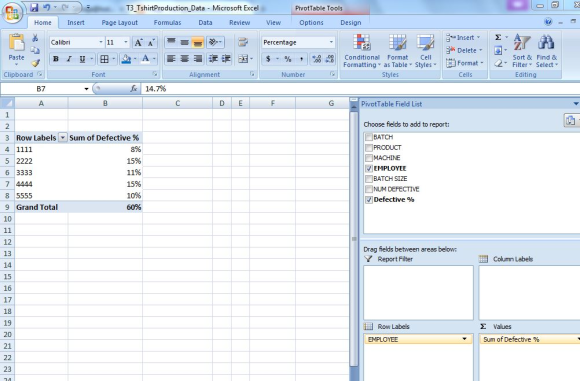Open EMPLOYEE field dropdown in Row Labels area
The height and width of the screenshot is (381, 580).
click(464, 339)
